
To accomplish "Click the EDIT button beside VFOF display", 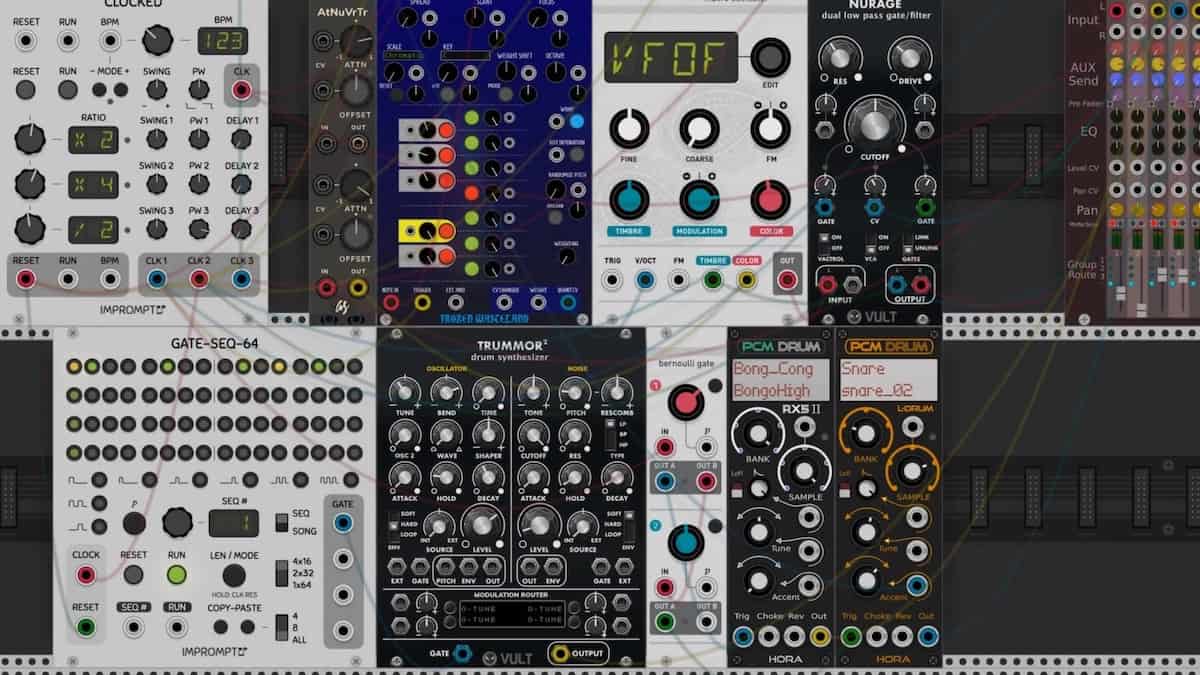I will pyautogui.click(x=769, y=57).
